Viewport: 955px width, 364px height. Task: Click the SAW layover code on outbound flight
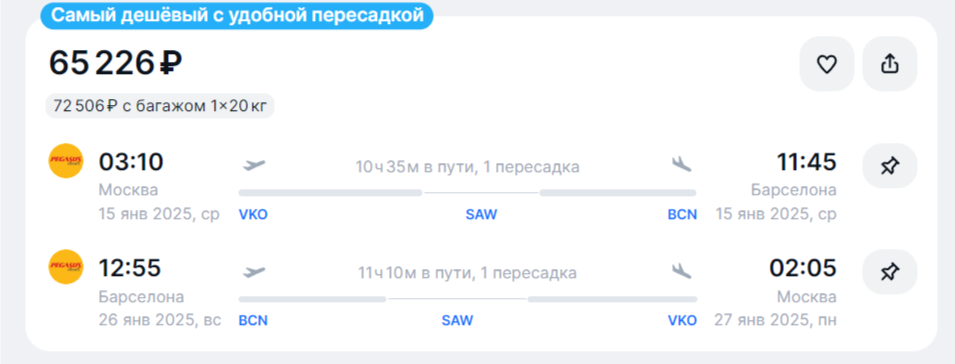481,215
